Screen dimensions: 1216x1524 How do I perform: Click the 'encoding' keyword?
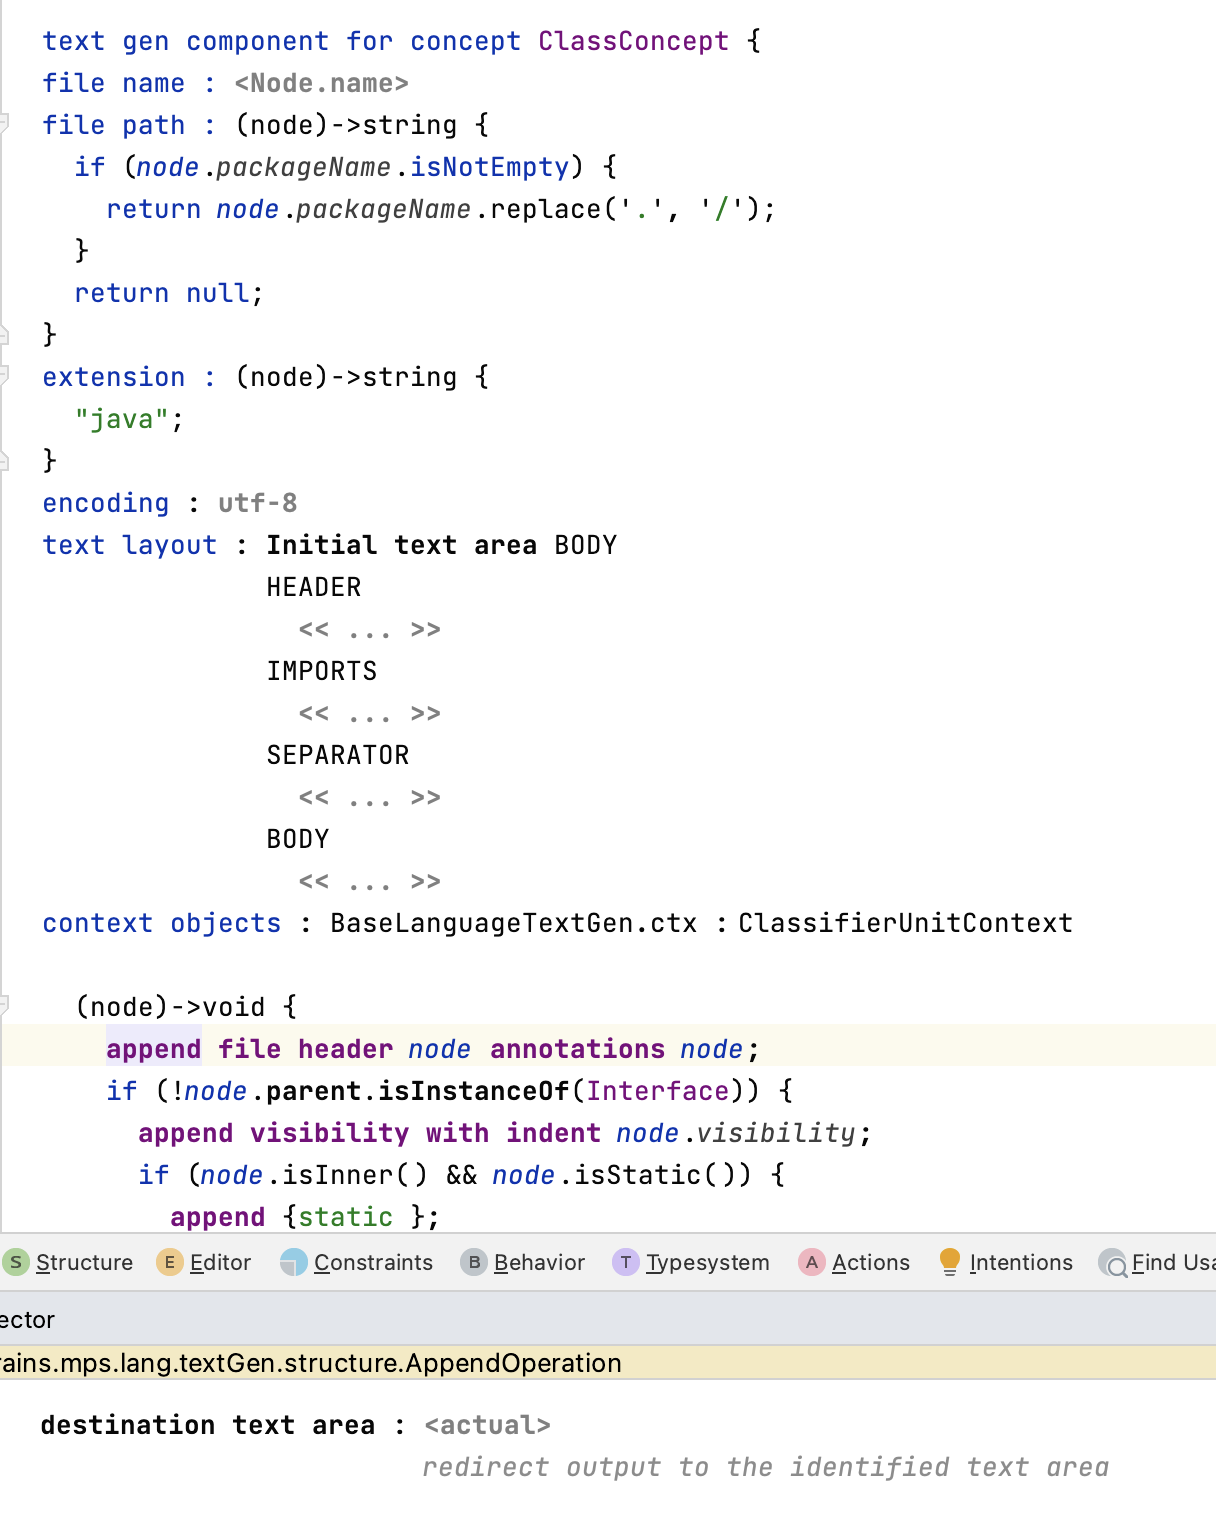click(106, 503)
